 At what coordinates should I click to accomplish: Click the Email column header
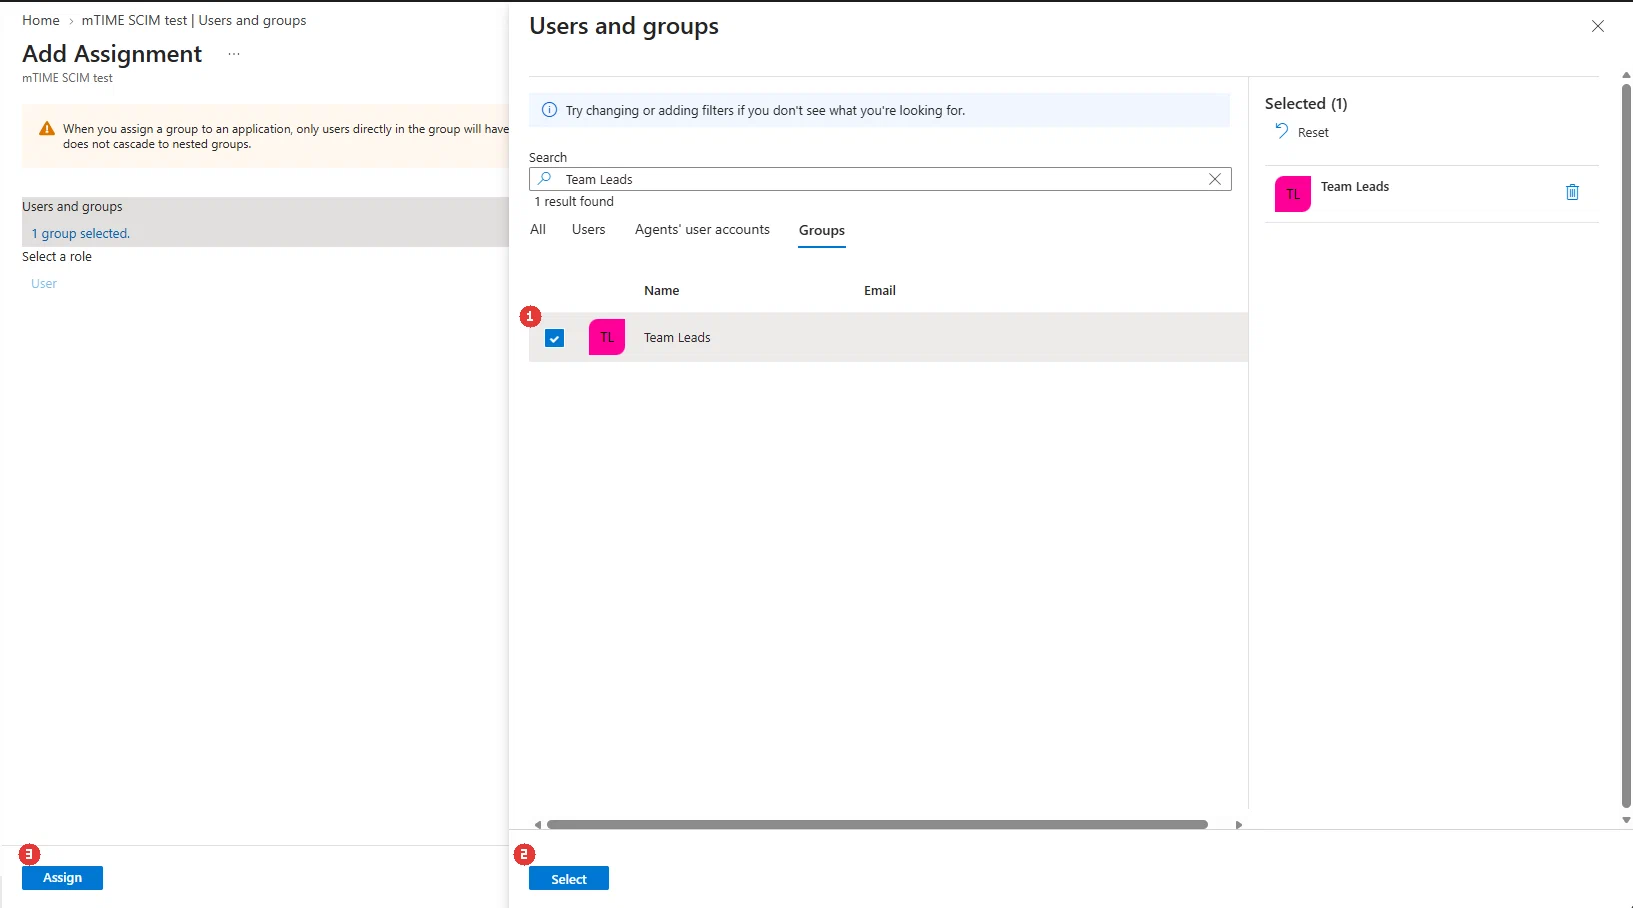pos(880,290)
